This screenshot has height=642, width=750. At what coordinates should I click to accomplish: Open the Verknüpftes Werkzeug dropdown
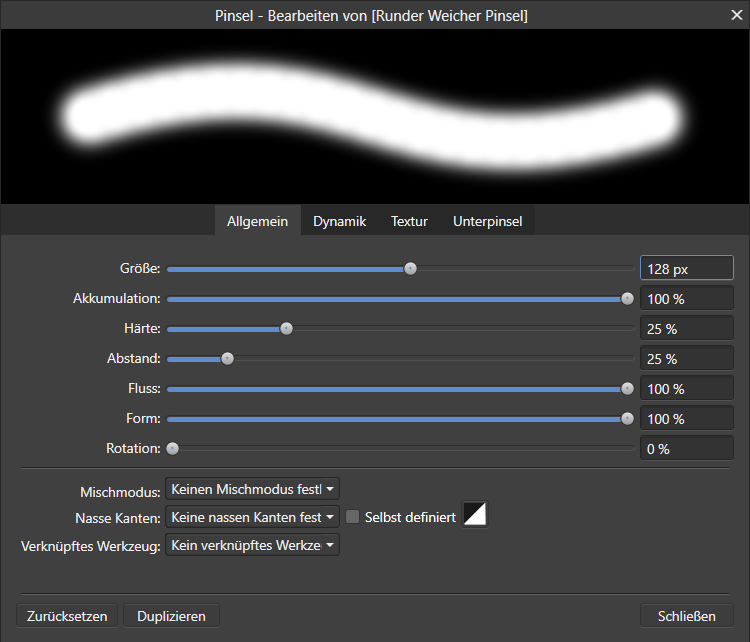coord(252,545)
